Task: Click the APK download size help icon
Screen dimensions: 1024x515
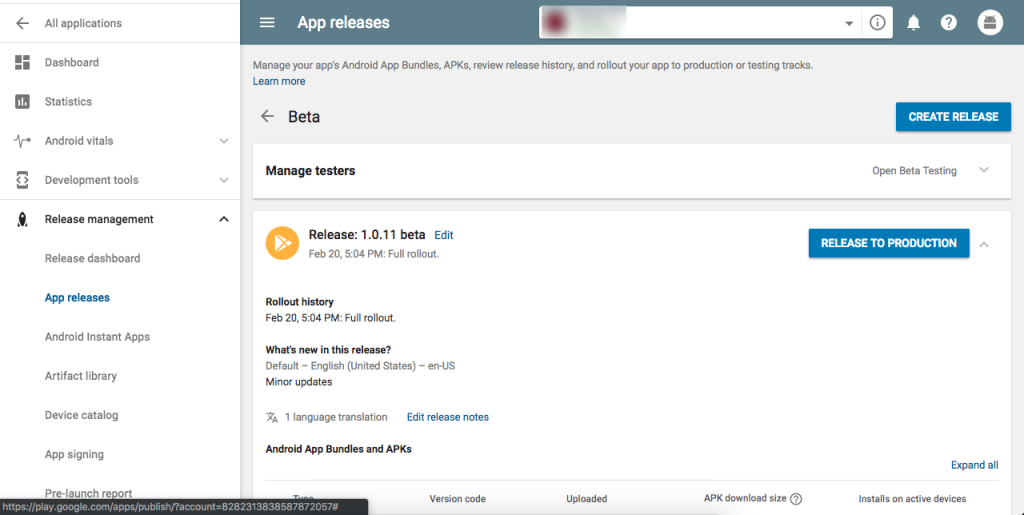Action: click(796, 498)
